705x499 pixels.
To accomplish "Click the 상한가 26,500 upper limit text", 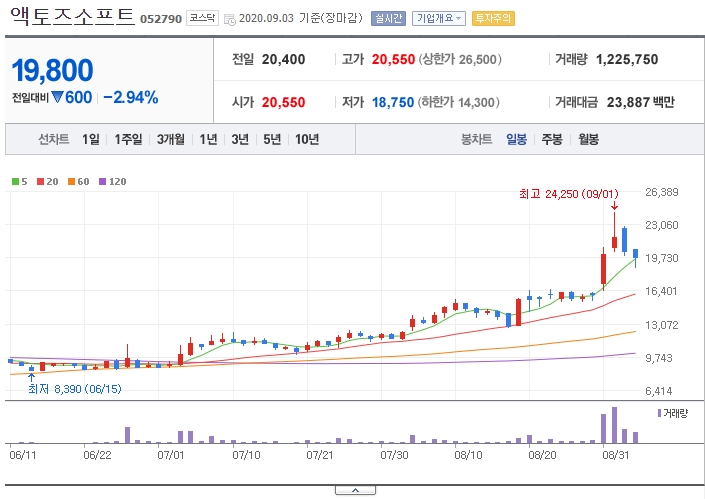I will point(460,59).
